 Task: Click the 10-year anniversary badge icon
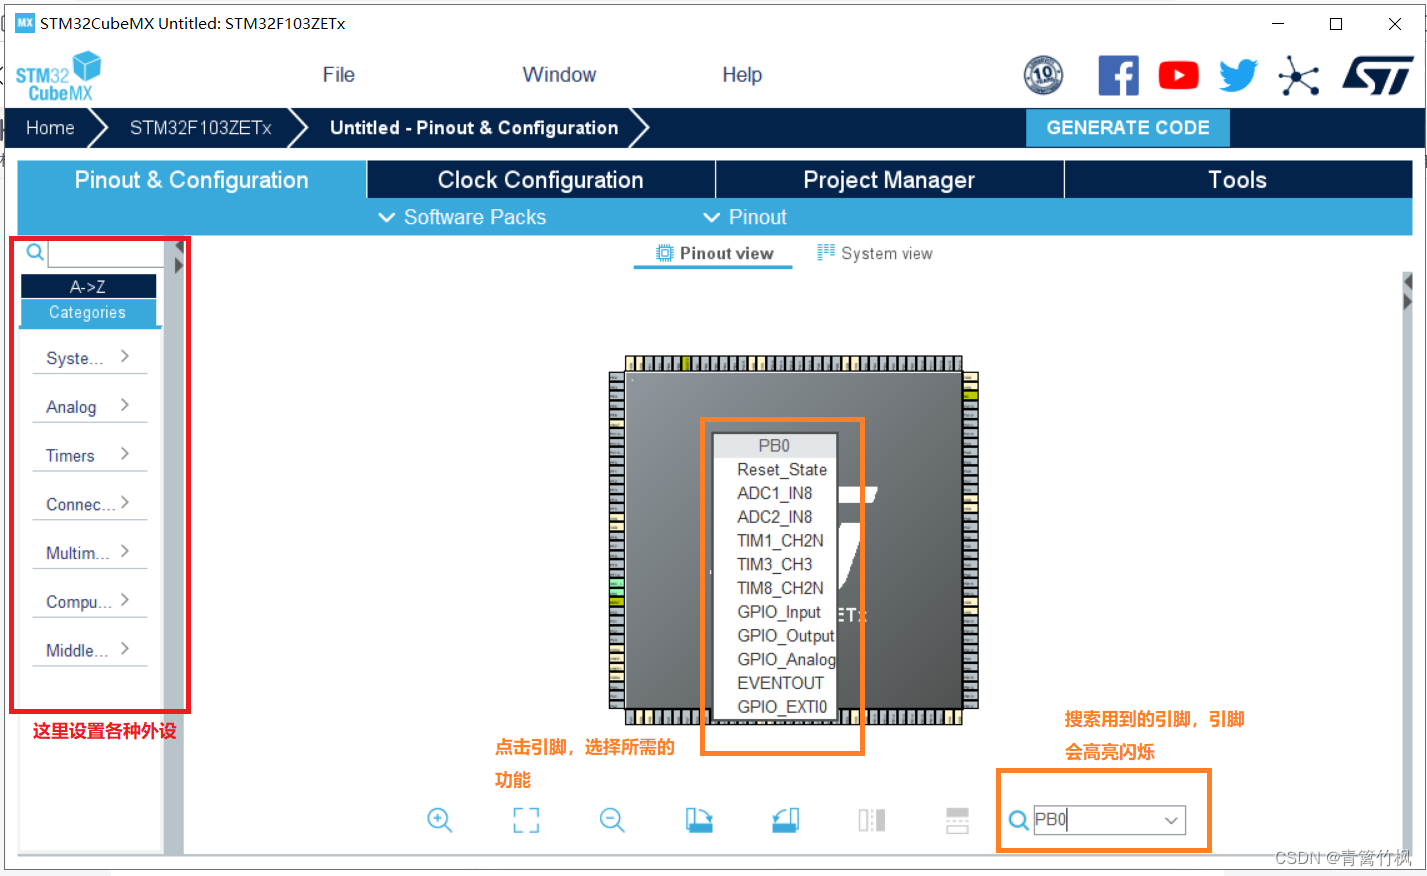pos(1043,75)
